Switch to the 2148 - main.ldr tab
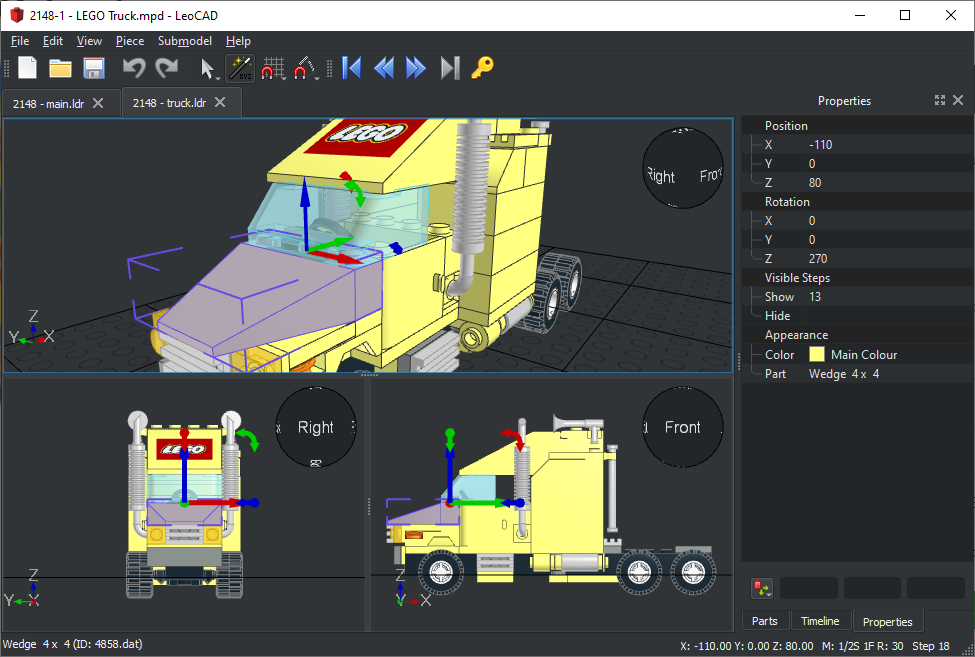This screenshot has height=657, width=975. [x=48, y=103]
